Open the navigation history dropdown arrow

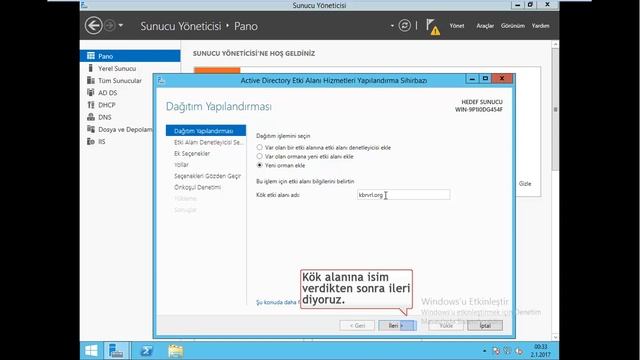[121, 25]
